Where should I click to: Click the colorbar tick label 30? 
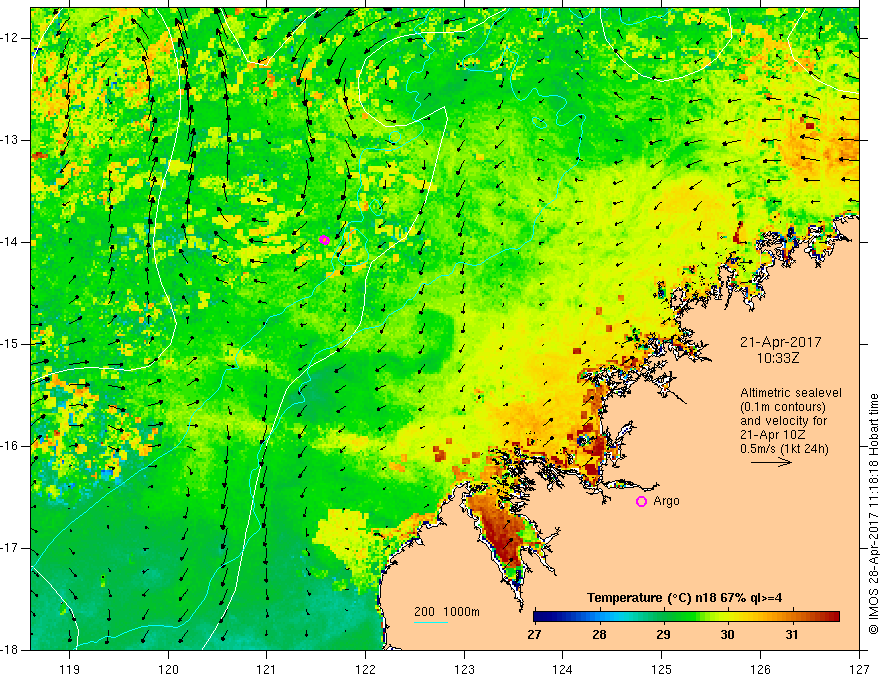coord(727,635)
